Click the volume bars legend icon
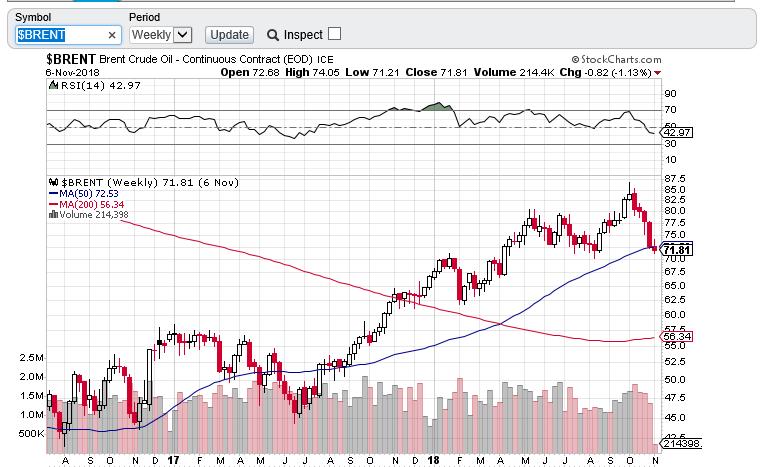Screen dimensions: 783x467 (x=53, y=215)
